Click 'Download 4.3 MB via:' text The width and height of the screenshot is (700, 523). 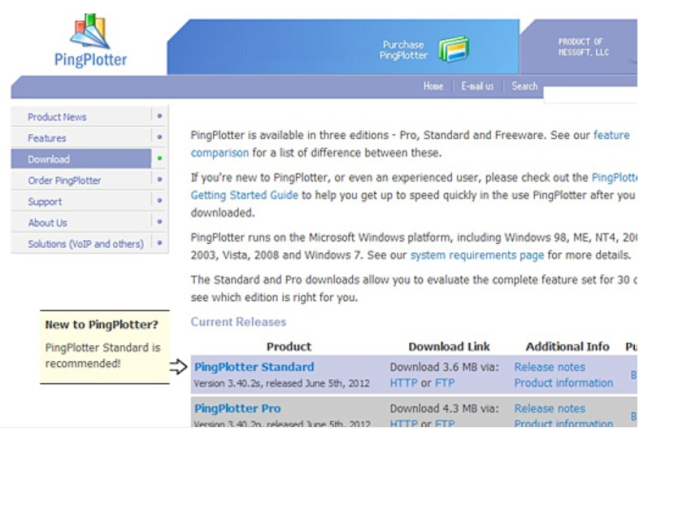(445, 408)
